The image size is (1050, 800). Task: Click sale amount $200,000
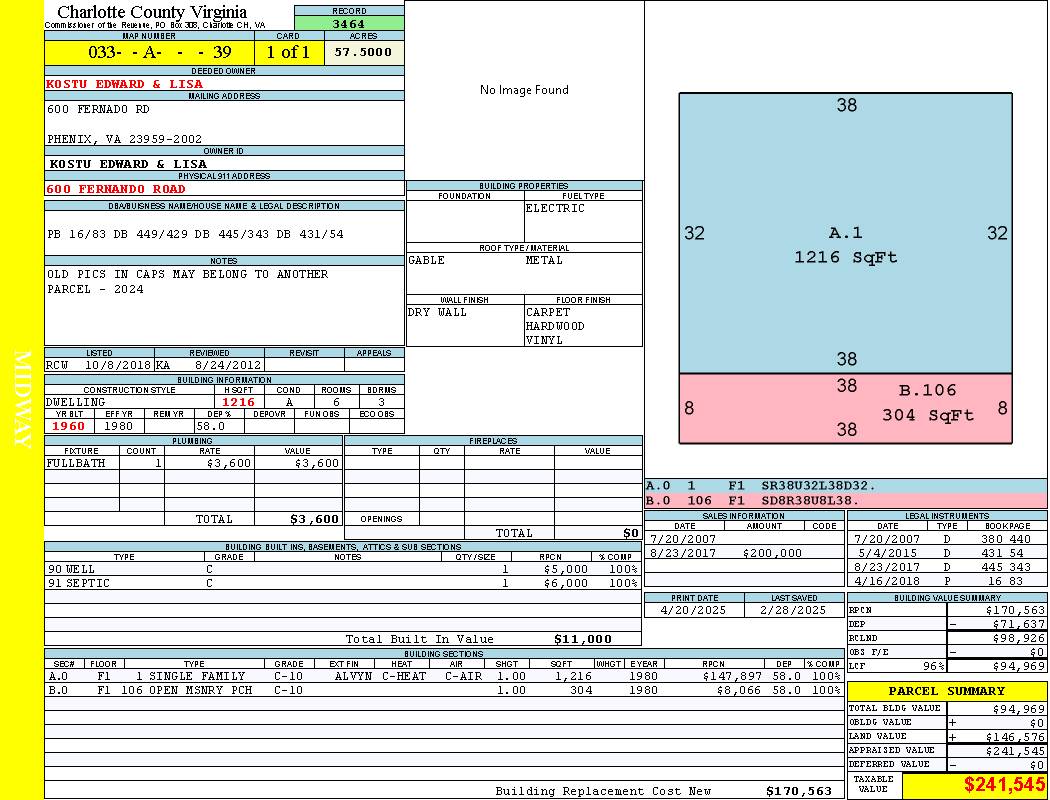[772, 554]
